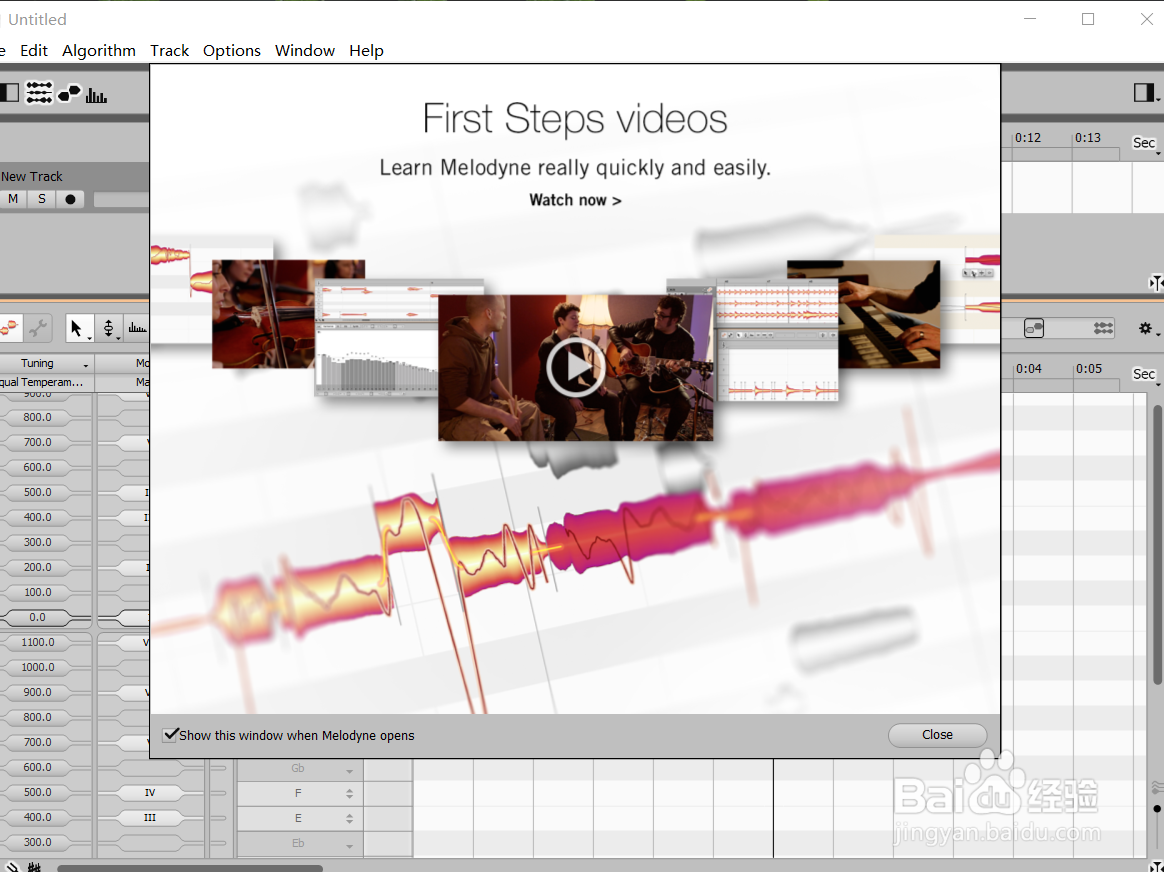Open the Window menu
Image resolution: width=1164 pixels, height=872 pixels.
(x=304, y=50)
